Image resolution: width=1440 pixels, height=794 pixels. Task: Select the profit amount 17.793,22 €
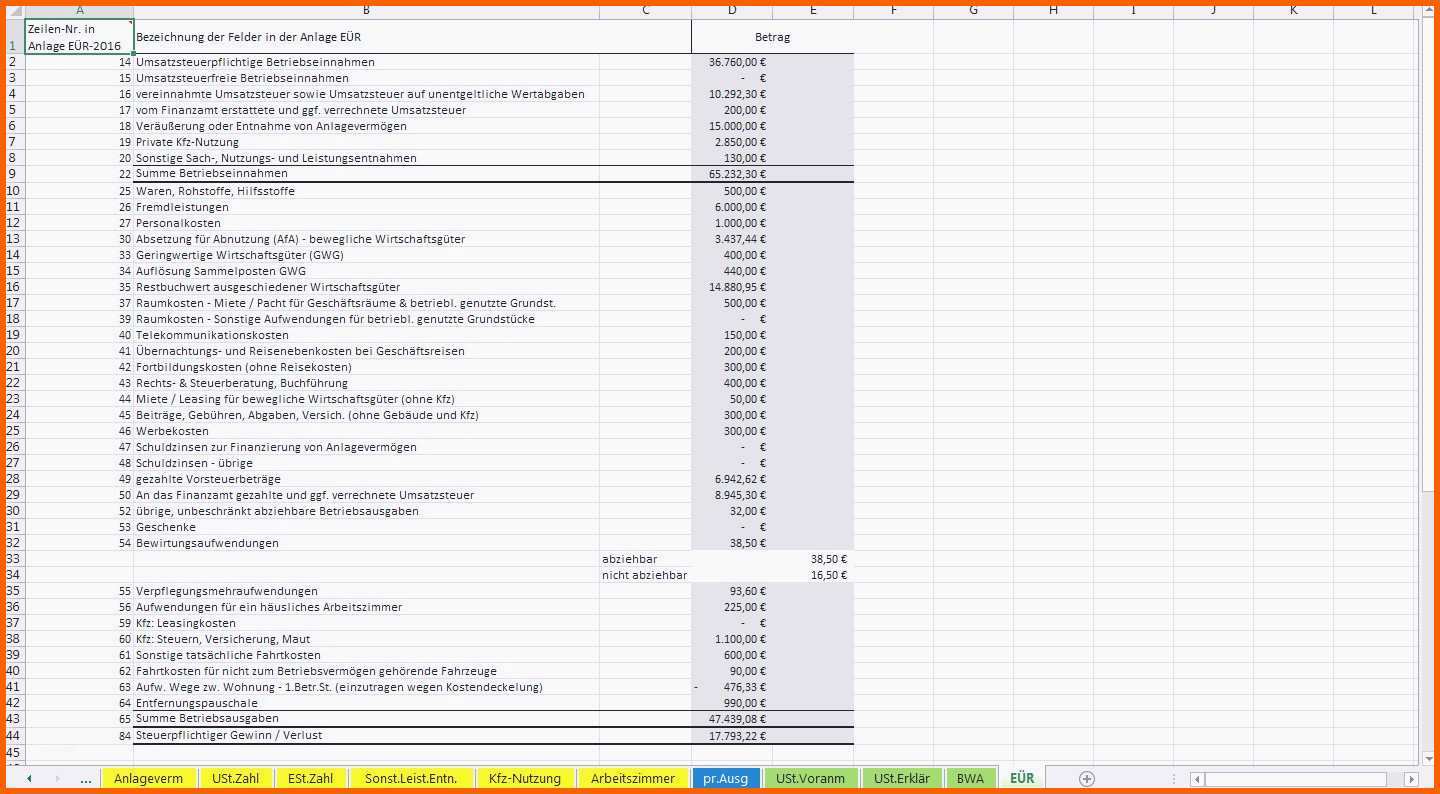click(732, 736)
